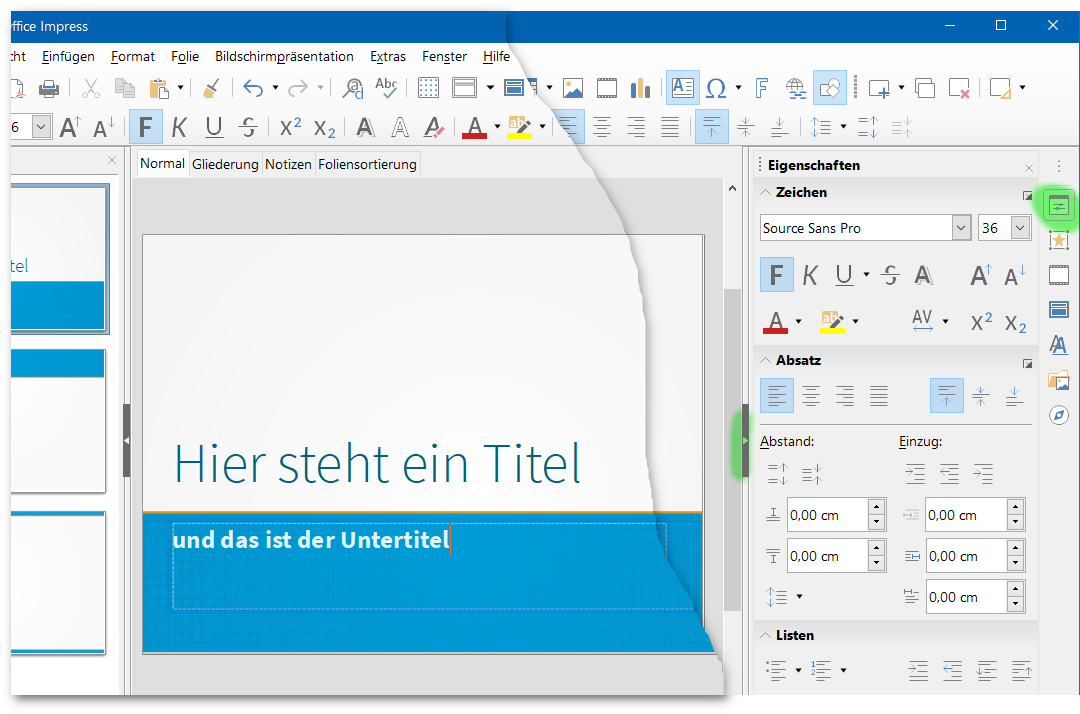
Task: Open the line spacing dropdown under Absatz
Action: coord(797,596)
